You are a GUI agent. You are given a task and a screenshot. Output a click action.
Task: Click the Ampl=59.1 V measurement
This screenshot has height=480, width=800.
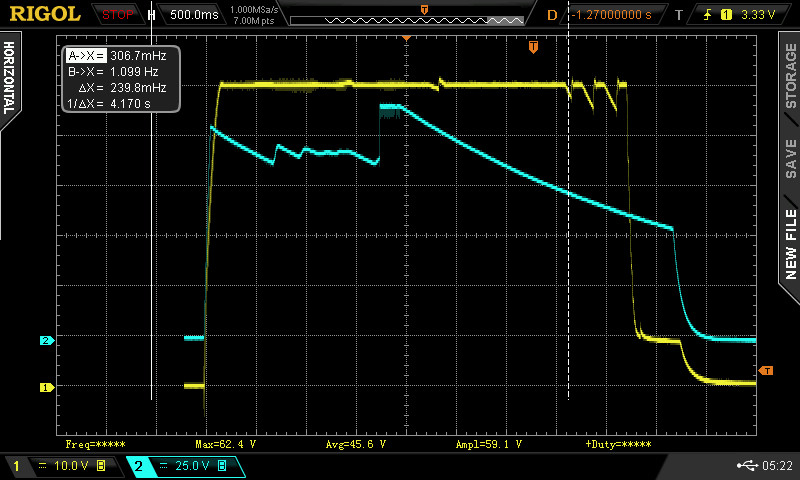489,444
